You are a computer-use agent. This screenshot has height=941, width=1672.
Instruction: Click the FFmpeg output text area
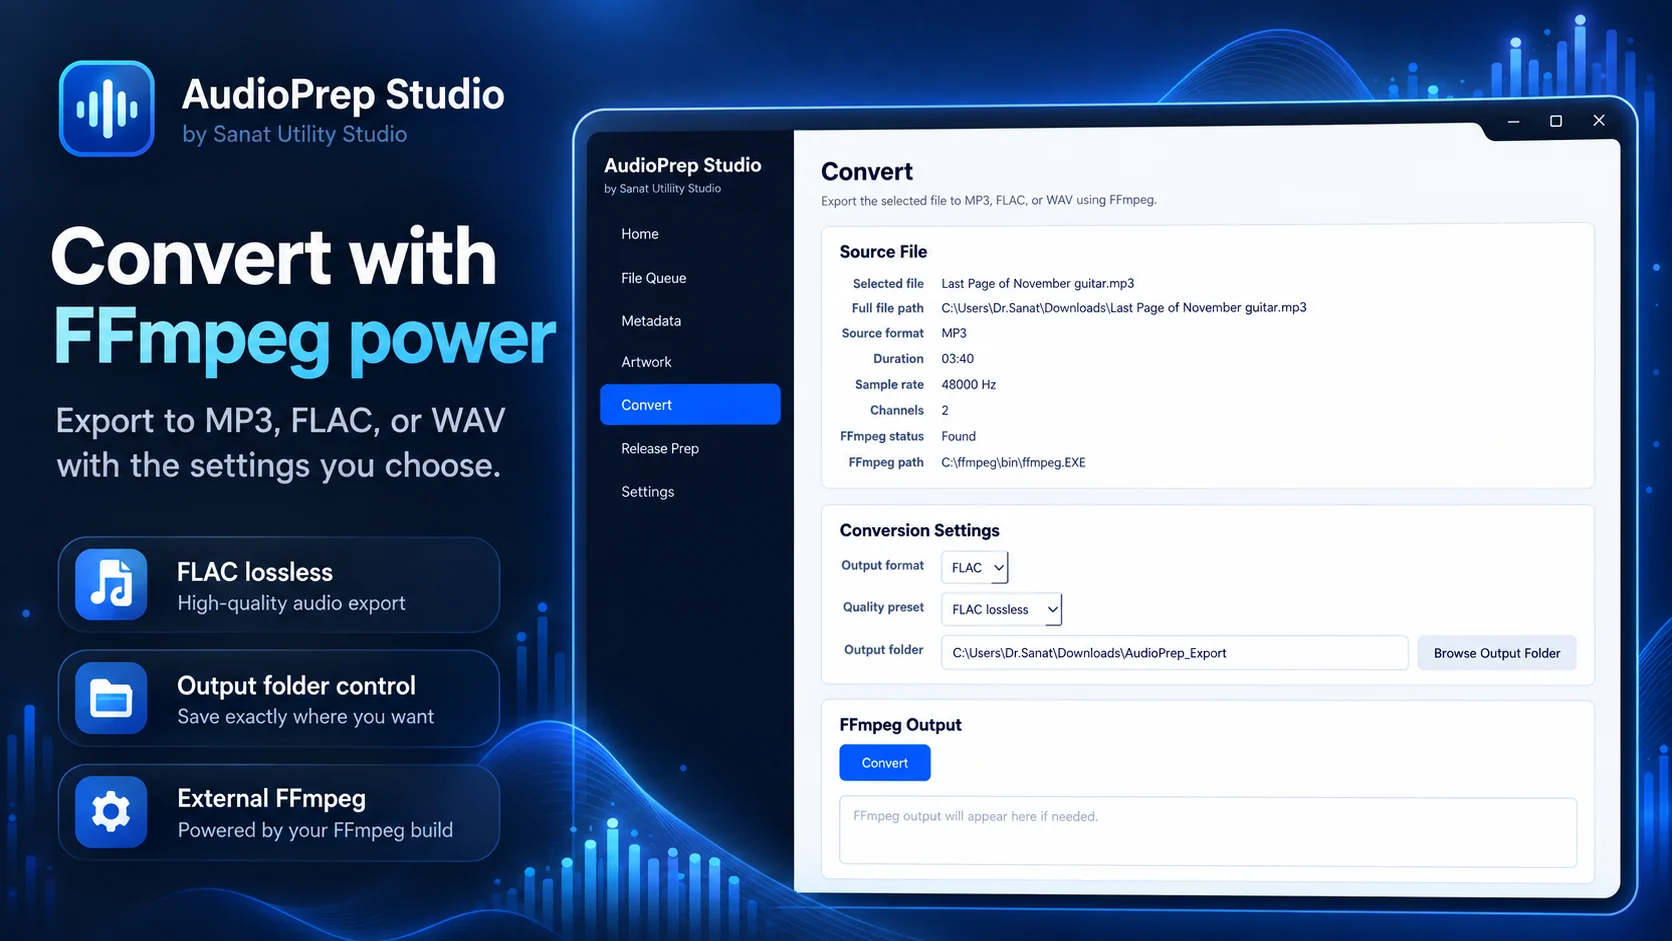1208,832
